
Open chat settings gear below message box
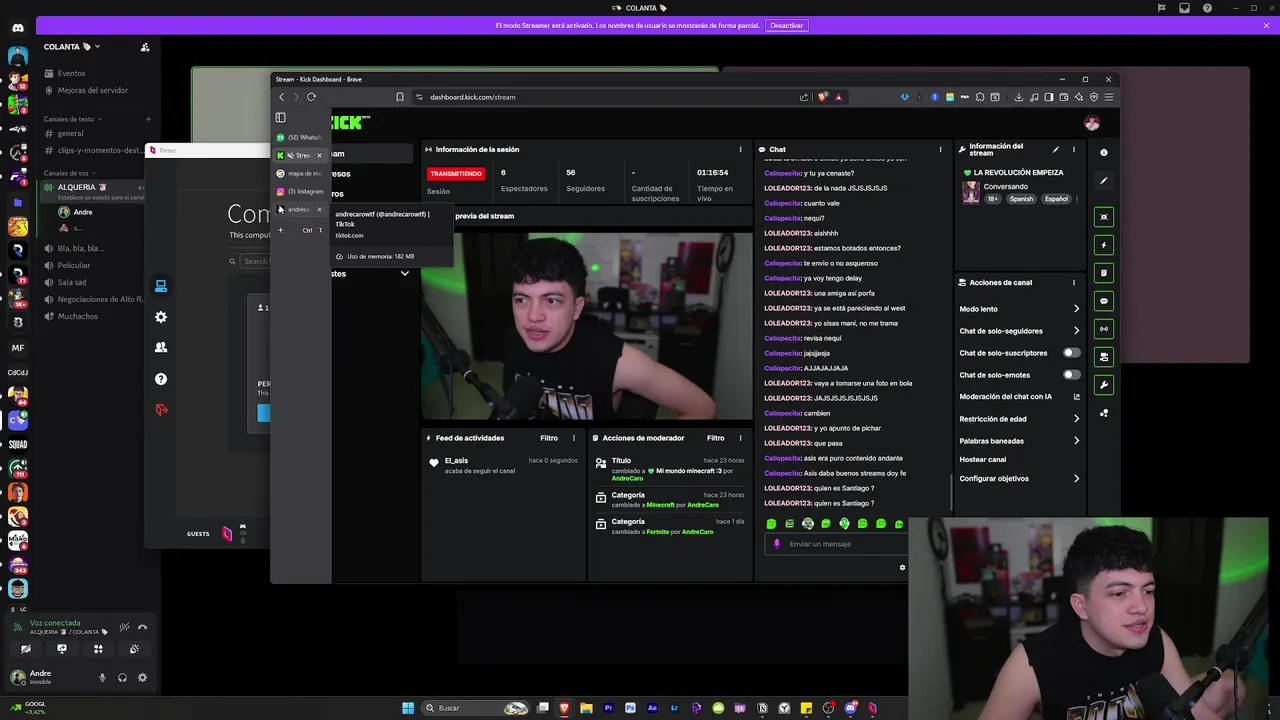coord(902,568)
